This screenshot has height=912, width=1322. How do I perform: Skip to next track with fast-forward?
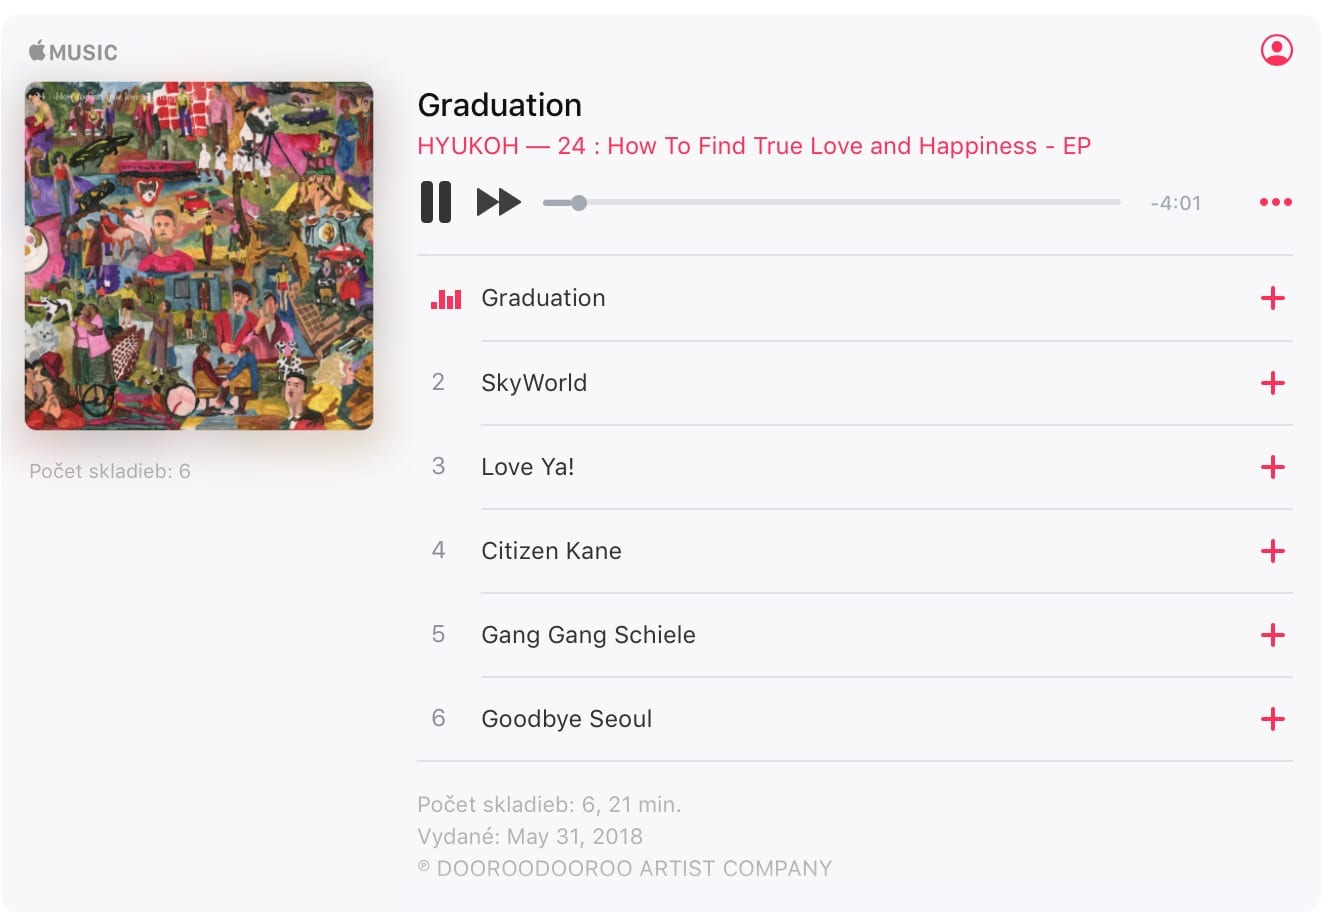(x=498, y=202)
